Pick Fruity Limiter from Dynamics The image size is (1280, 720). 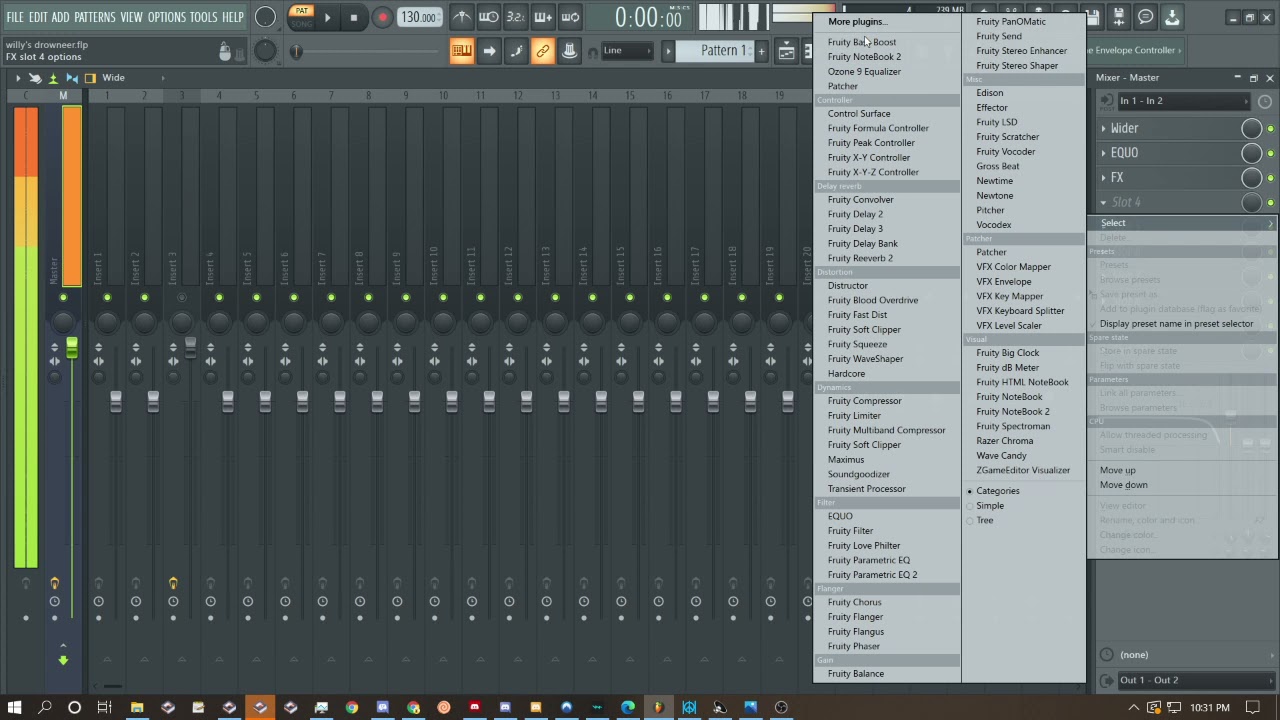click(x=854, y=416)
